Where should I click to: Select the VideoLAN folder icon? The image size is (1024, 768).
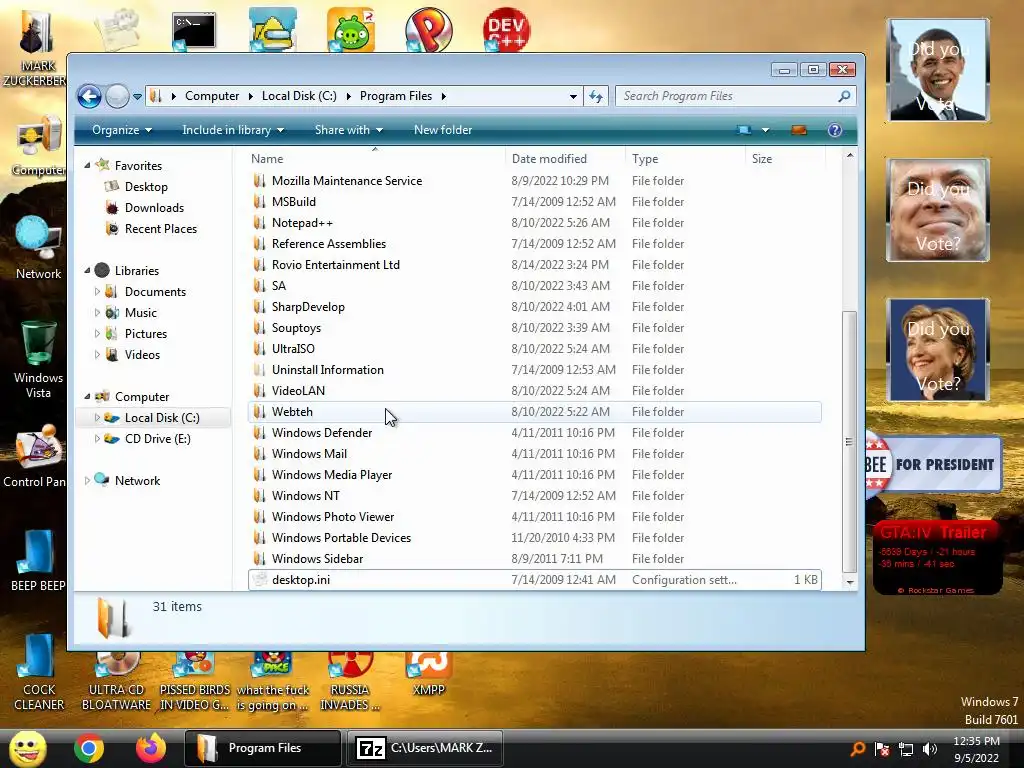[x=260, y=391]
